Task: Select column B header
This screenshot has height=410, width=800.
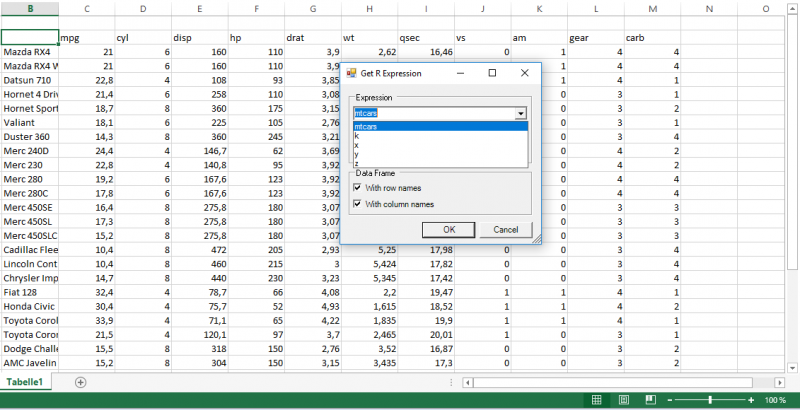Action: (30, 8)
